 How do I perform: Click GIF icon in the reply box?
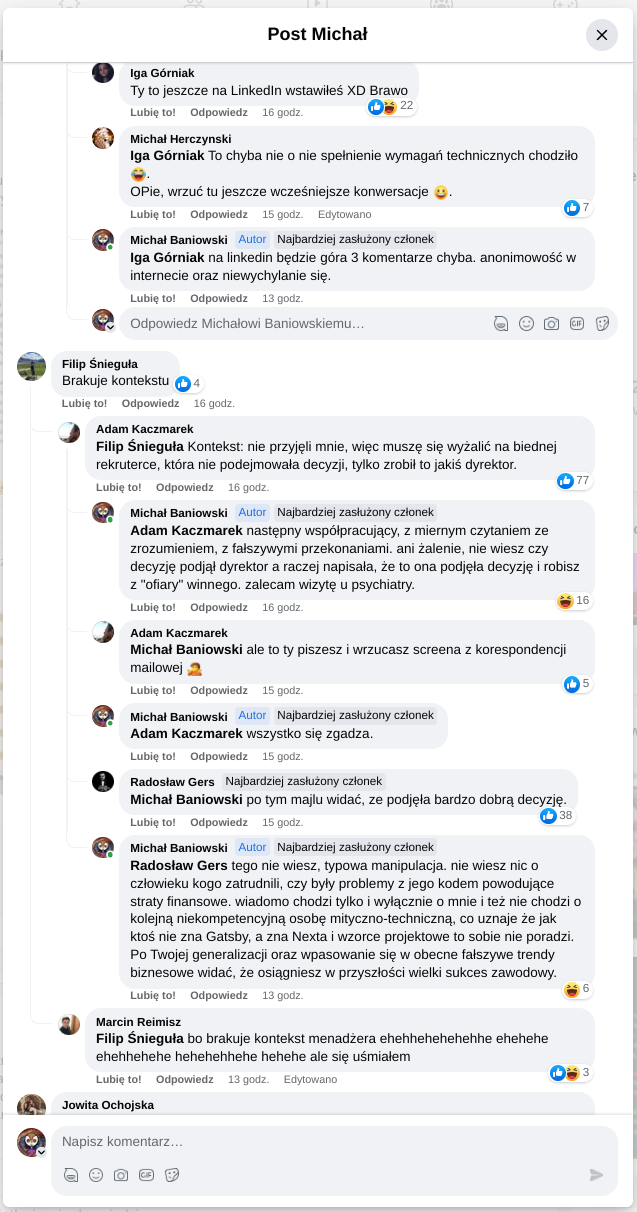[x=577, y=323]
